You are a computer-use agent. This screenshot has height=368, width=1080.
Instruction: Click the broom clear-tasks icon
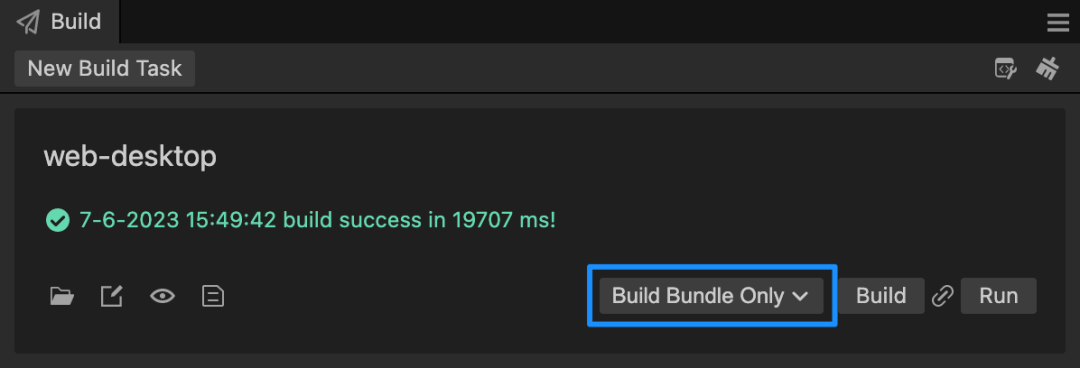pos(1047,68)
